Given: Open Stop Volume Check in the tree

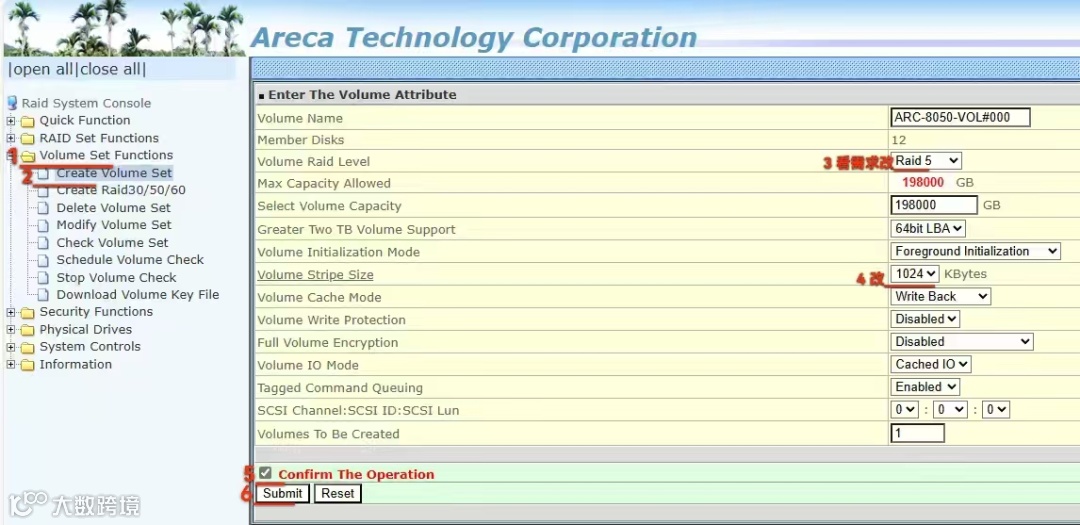Looking at the screenshot, I should 116,278.
